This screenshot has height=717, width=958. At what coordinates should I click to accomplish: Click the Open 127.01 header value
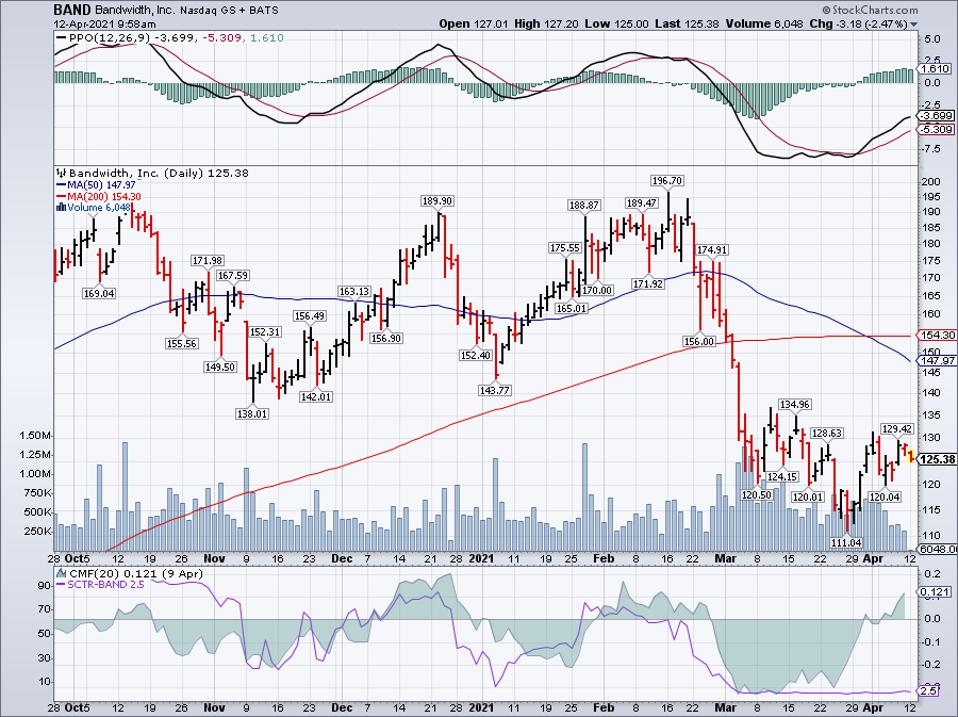(x=474, y=24)
